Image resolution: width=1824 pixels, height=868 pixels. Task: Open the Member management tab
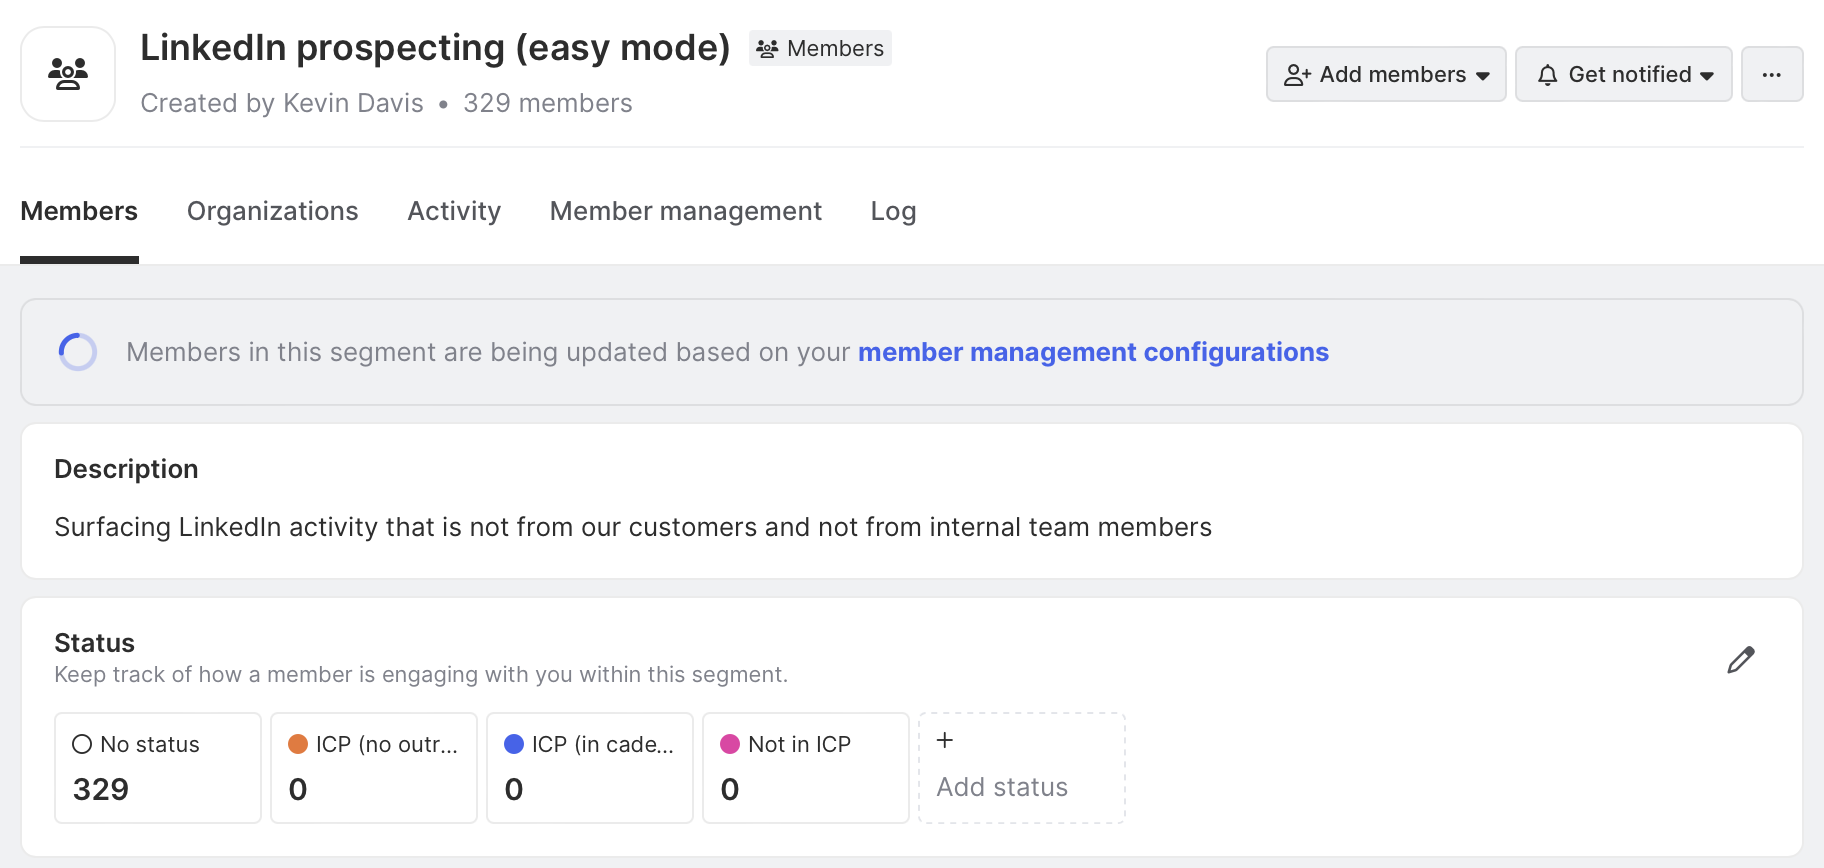click(x=685, y=211)
